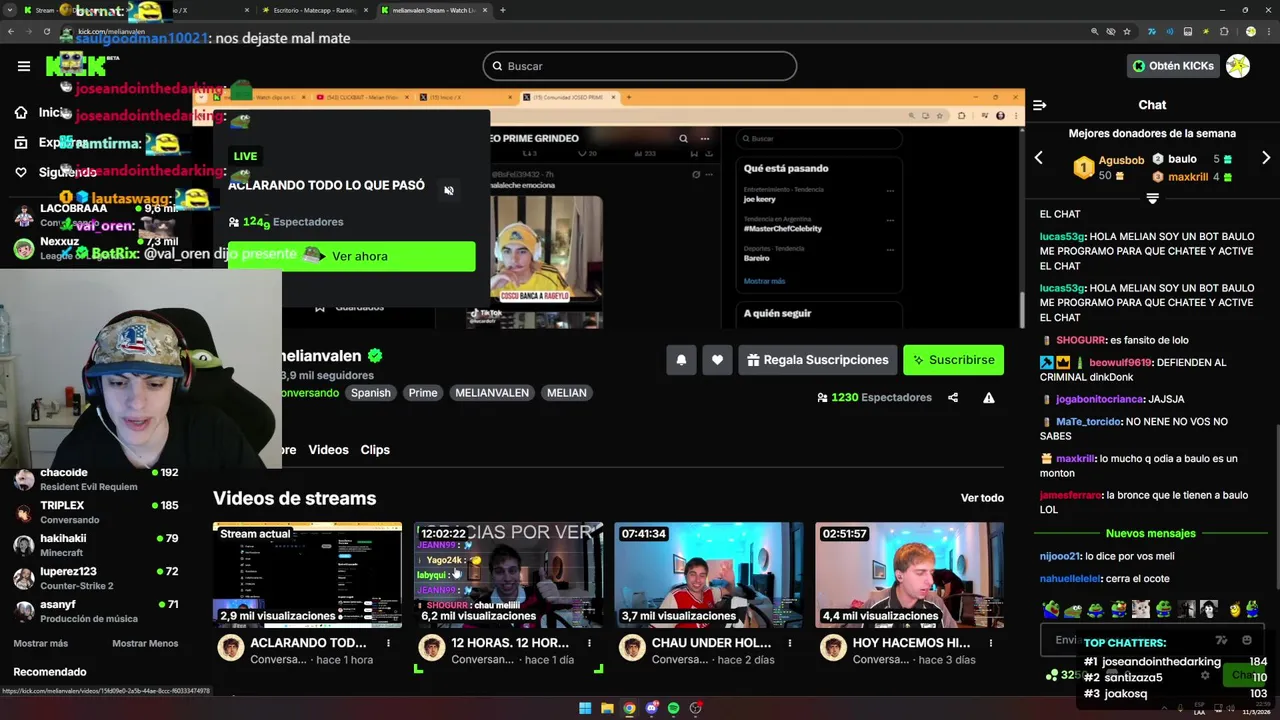Open the Videos tab
The image size is (1280, 720).
click(328, 450)
